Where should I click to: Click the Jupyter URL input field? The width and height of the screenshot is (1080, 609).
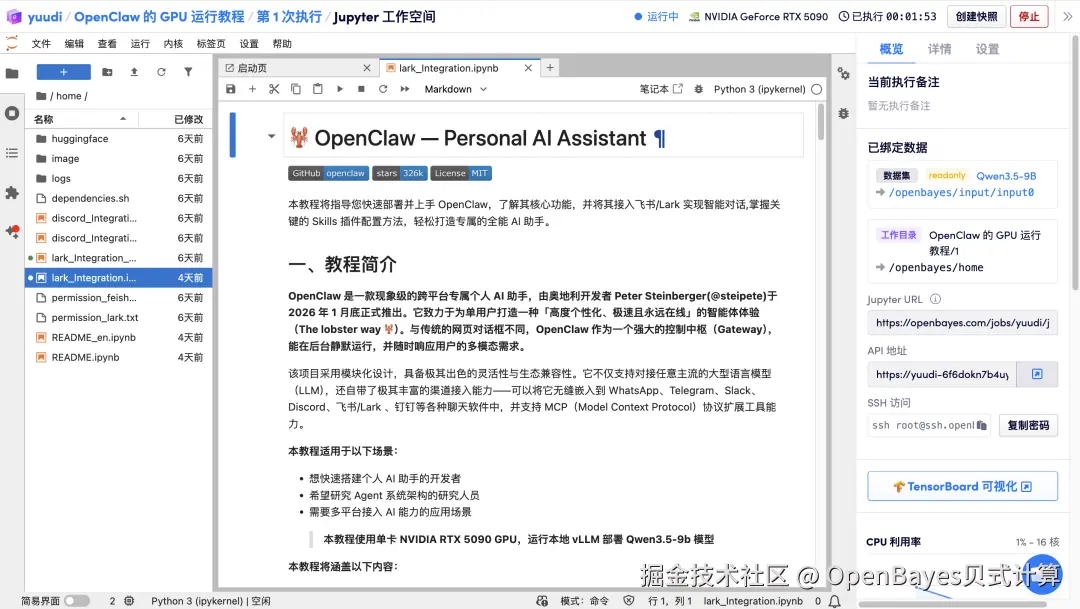click(962, 322)
